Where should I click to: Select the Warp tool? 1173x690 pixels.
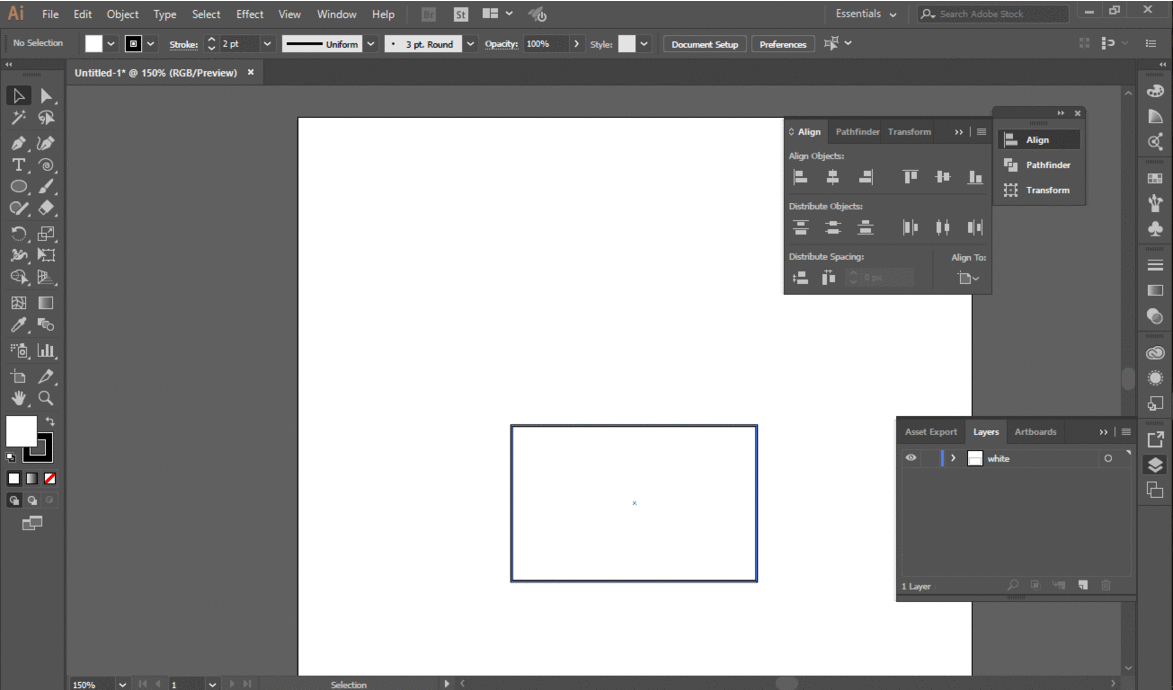coord(19,255)
